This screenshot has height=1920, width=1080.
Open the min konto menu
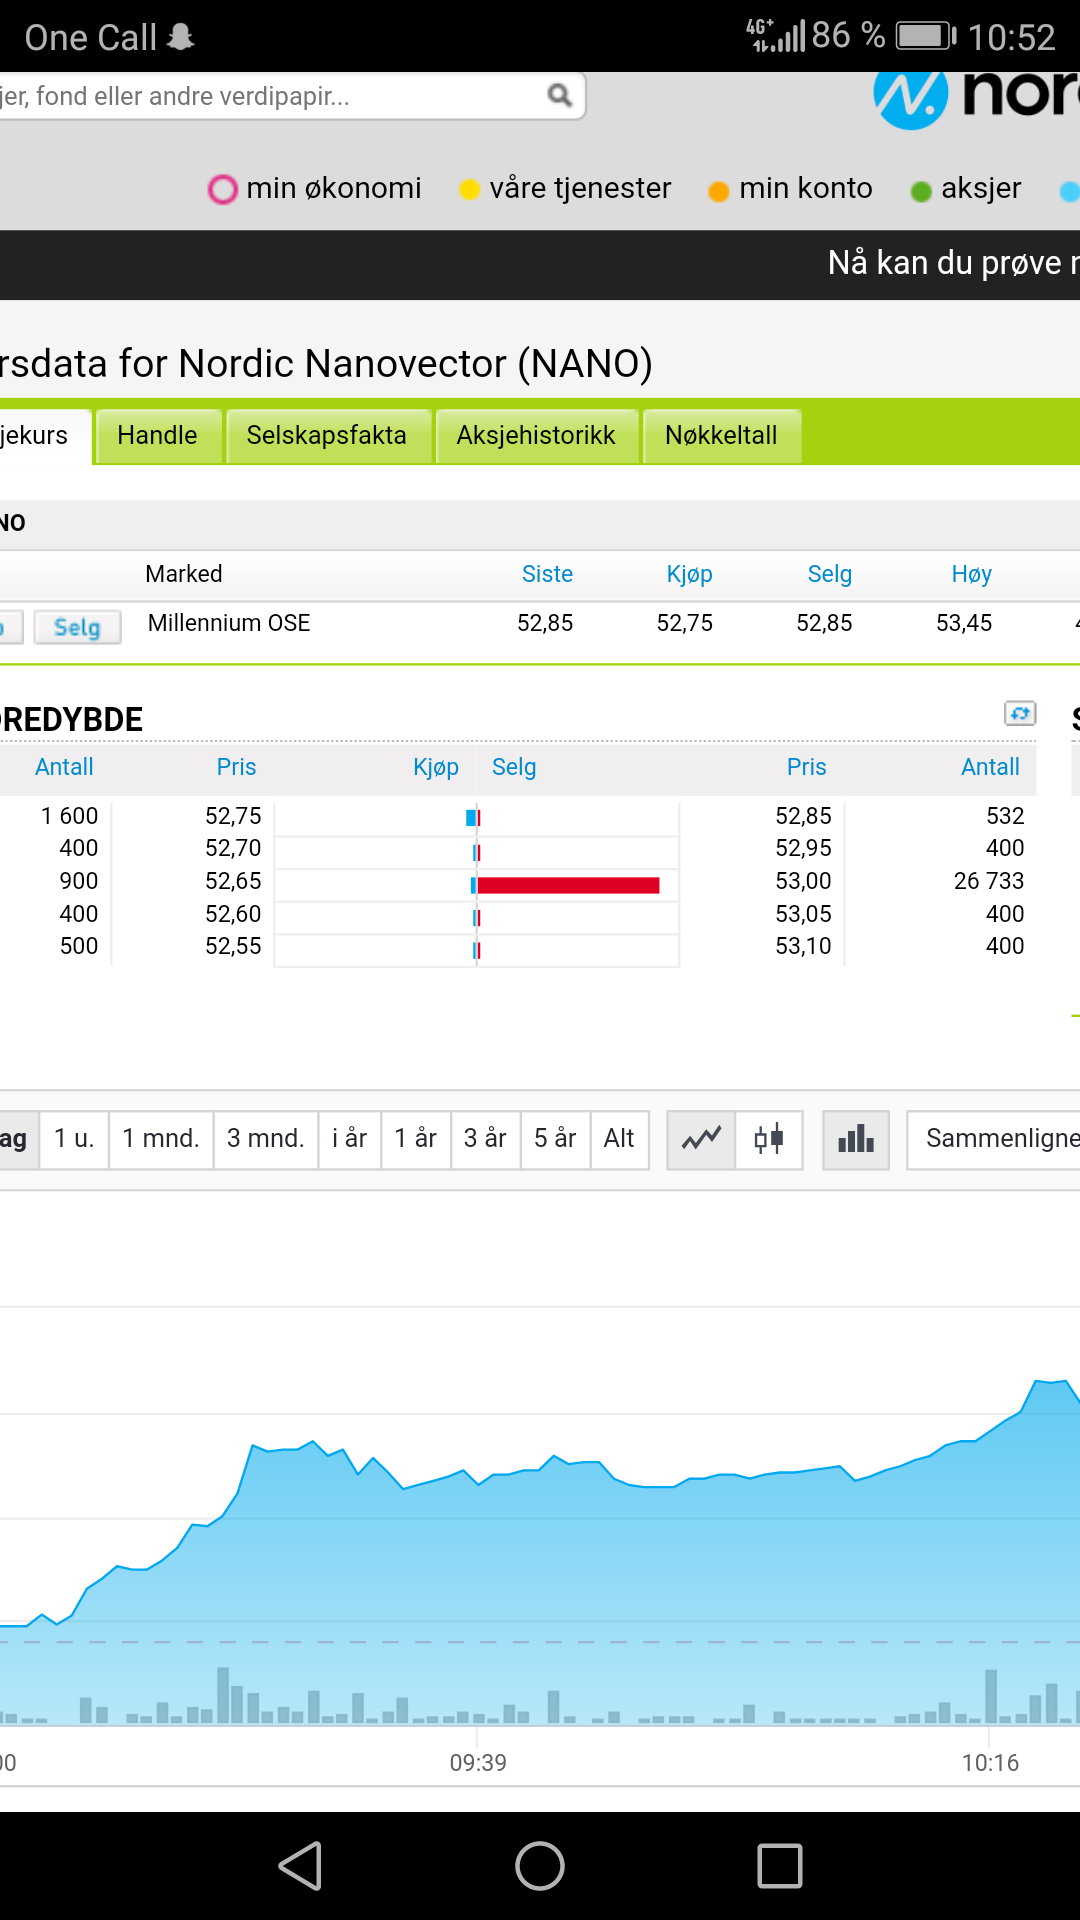(x=790, y=188)
